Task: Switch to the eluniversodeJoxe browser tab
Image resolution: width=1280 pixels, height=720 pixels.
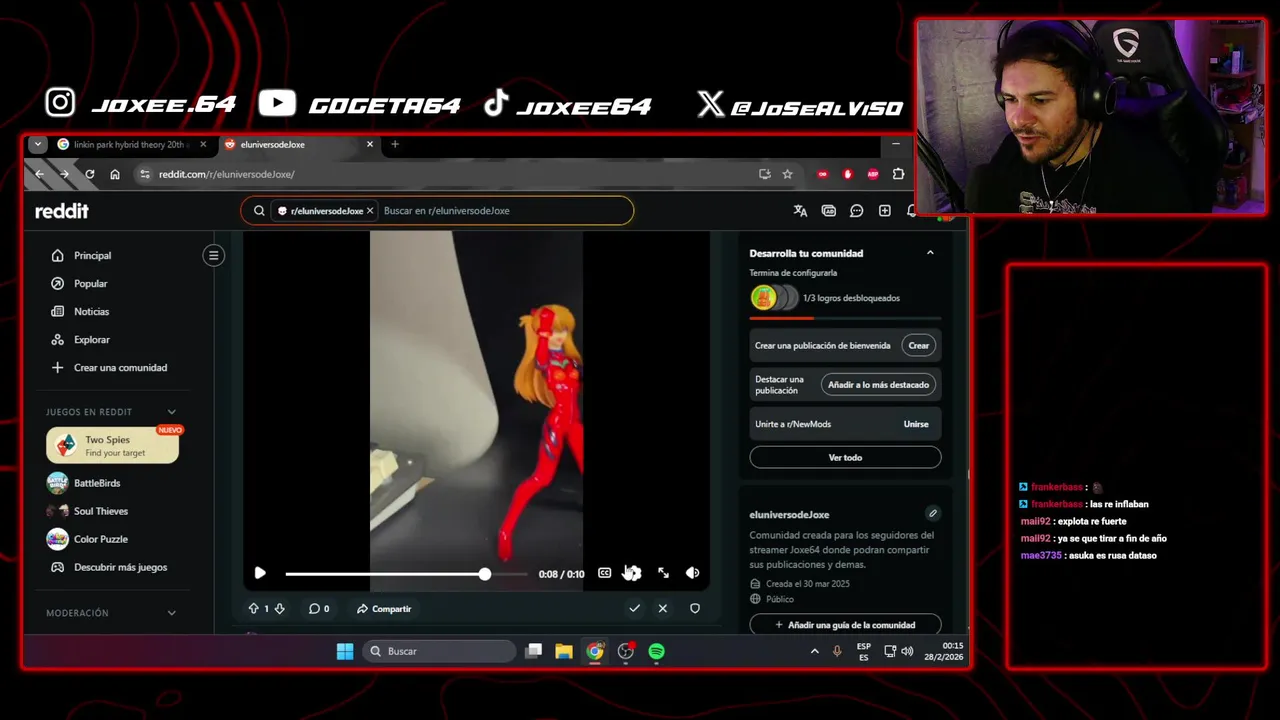Action: (x=298, y=144)
